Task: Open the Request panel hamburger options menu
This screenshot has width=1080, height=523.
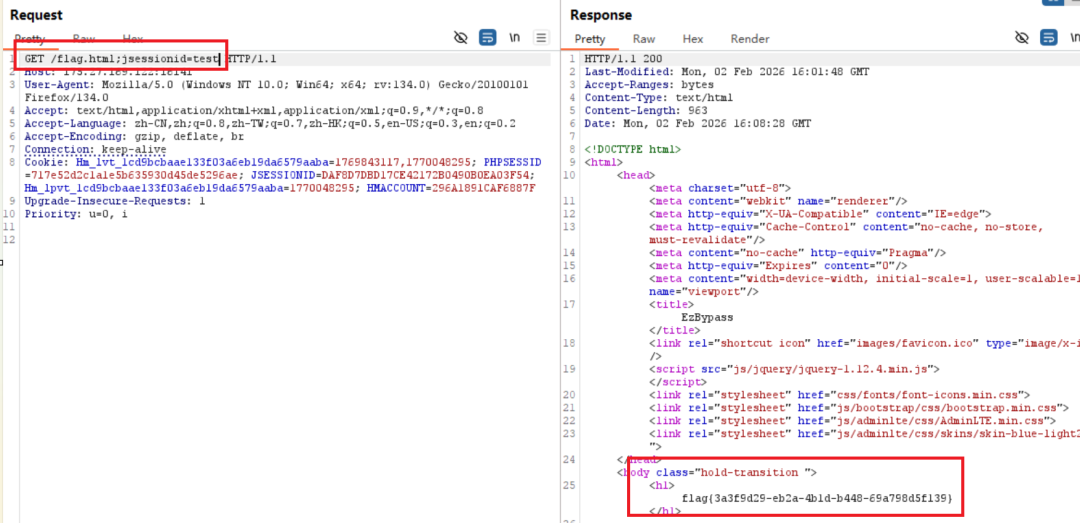Action: (x=541, y=38)
